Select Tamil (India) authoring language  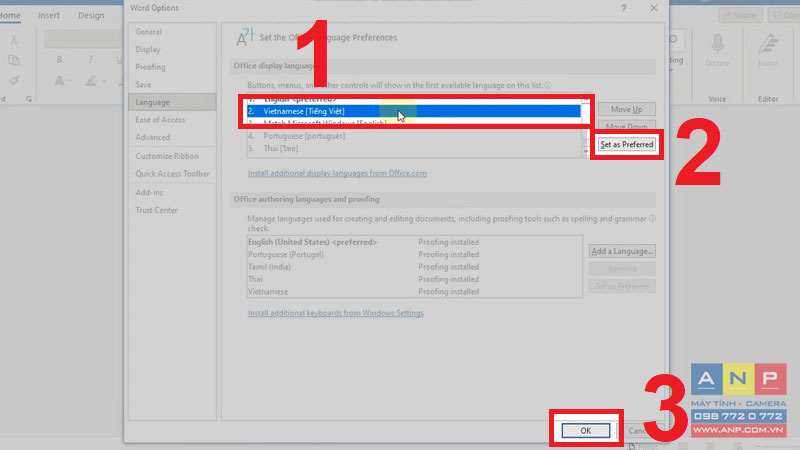414,267
